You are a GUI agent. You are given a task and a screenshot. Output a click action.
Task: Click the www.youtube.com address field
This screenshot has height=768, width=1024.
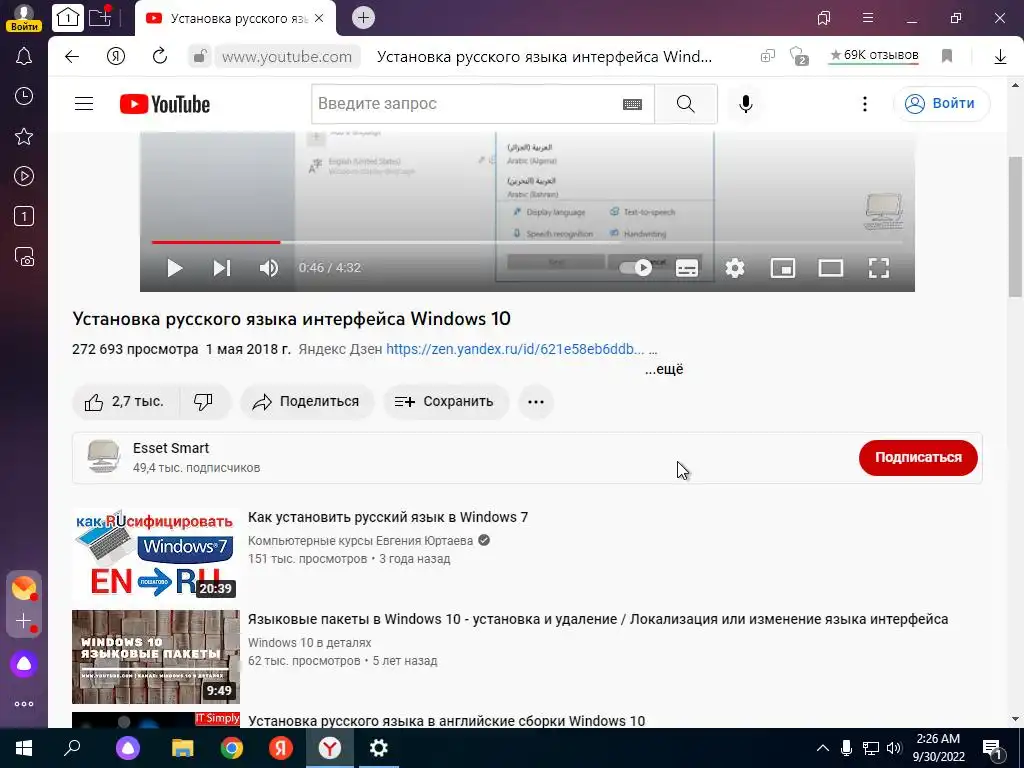[x=287, y=57]
